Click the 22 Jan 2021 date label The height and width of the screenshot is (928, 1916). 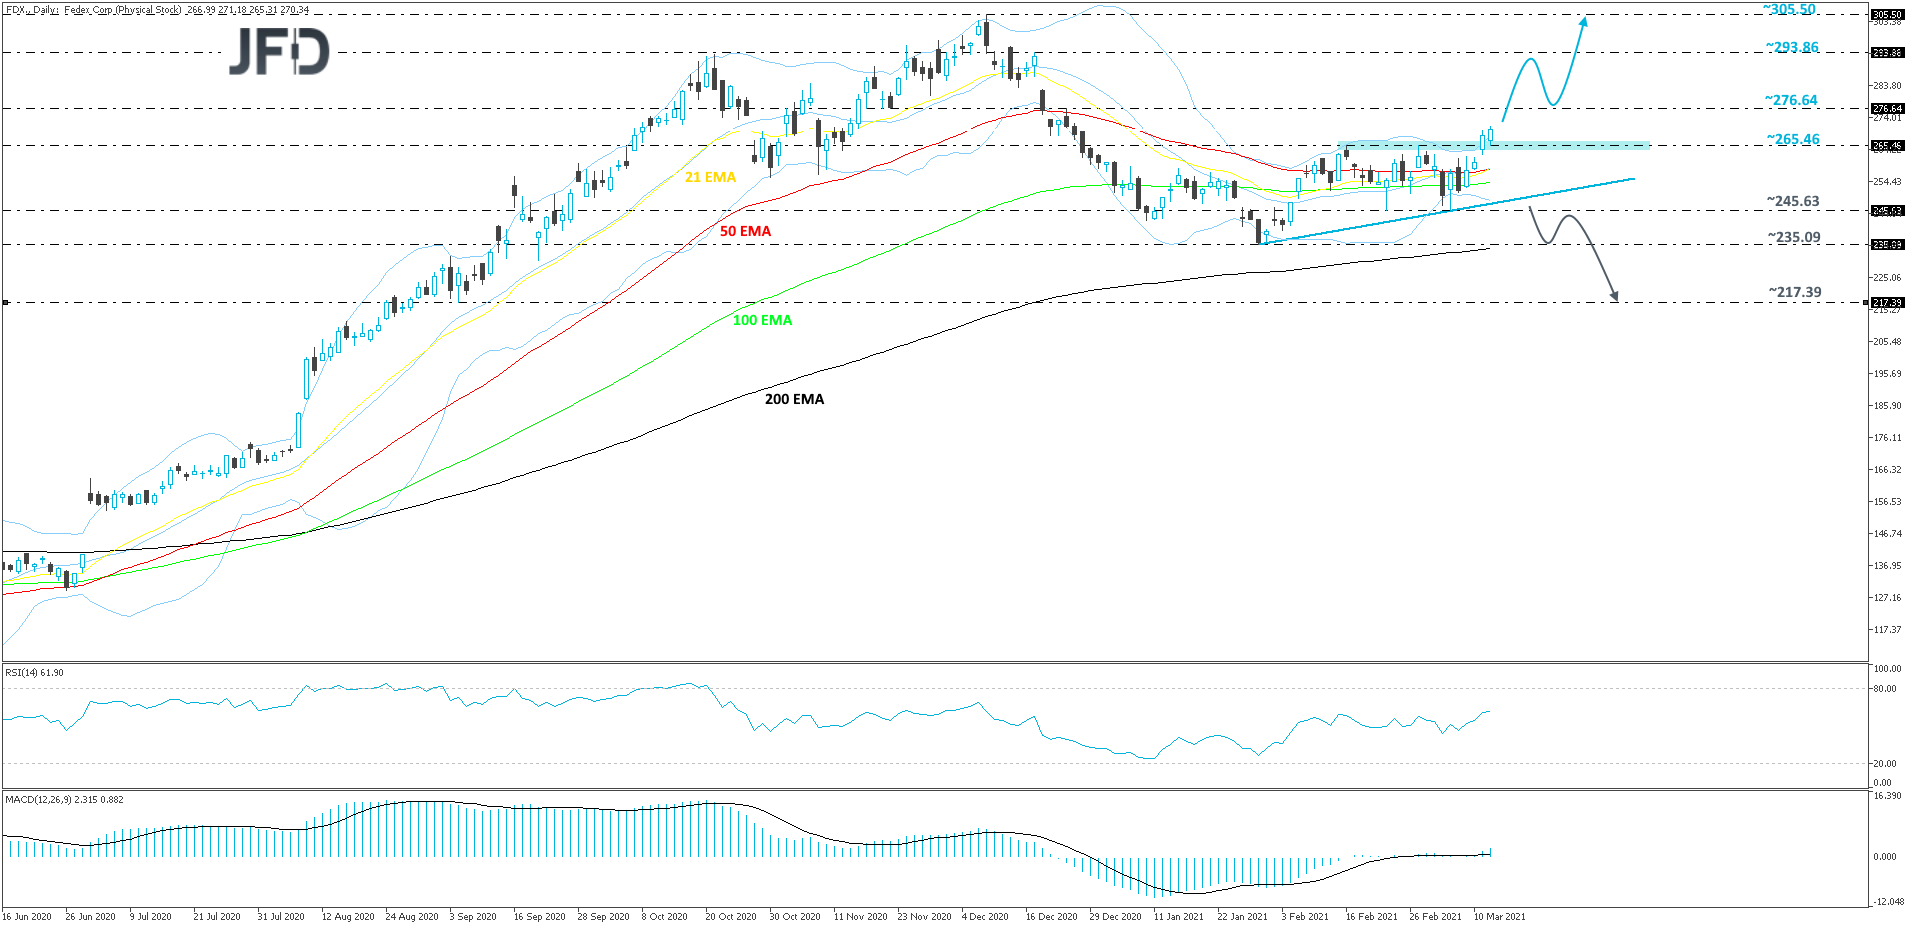(1242, 916)
